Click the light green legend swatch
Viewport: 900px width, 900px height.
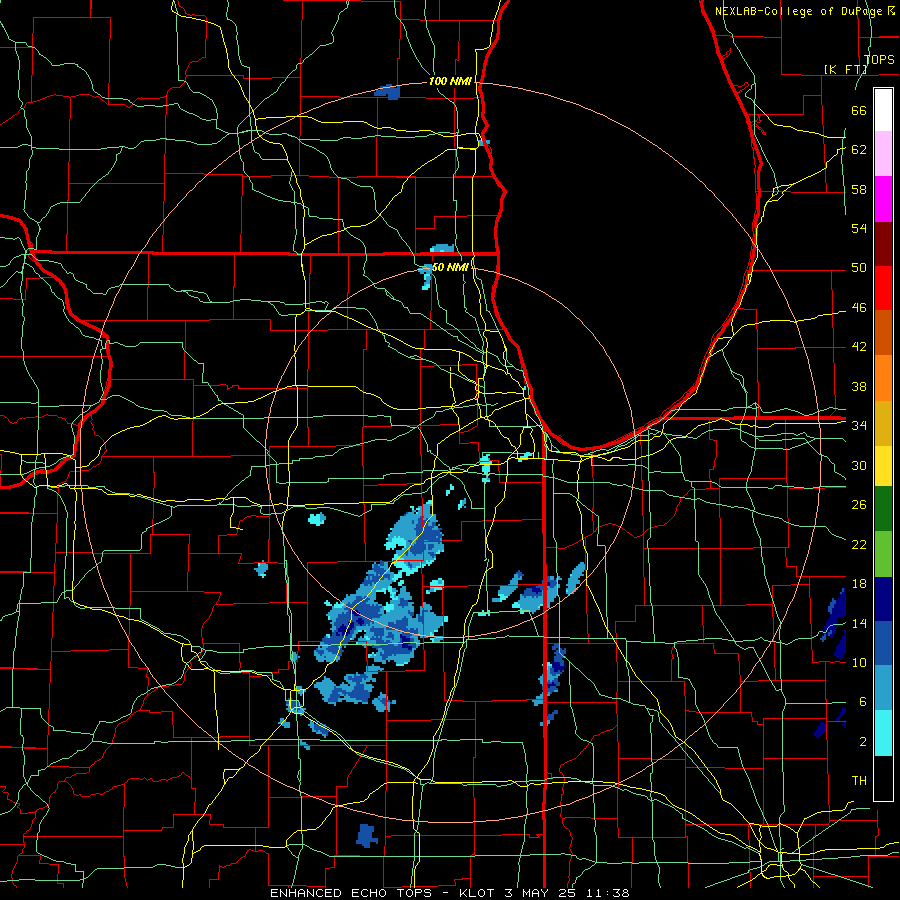pos(883,554)
